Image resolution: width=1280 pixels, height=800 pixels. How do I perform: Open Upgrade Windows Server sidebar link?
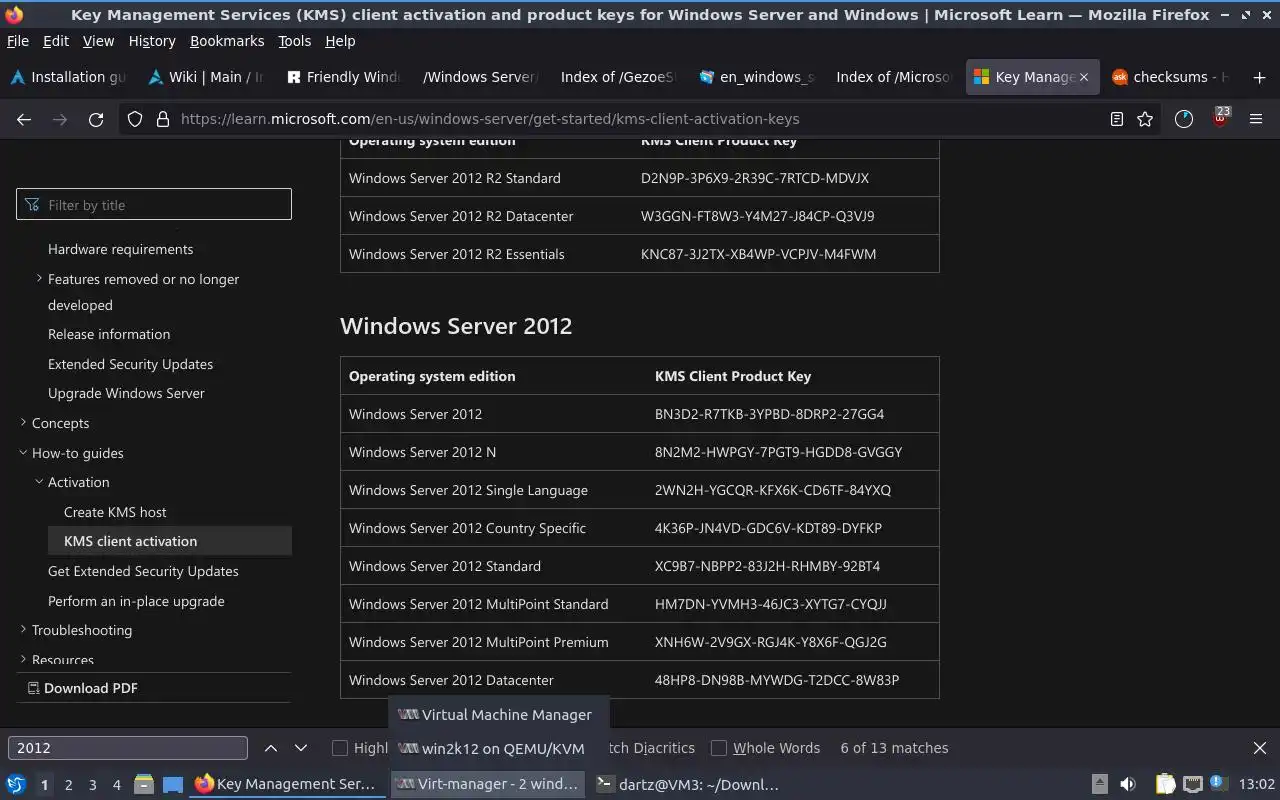click(x=126, y=393)
